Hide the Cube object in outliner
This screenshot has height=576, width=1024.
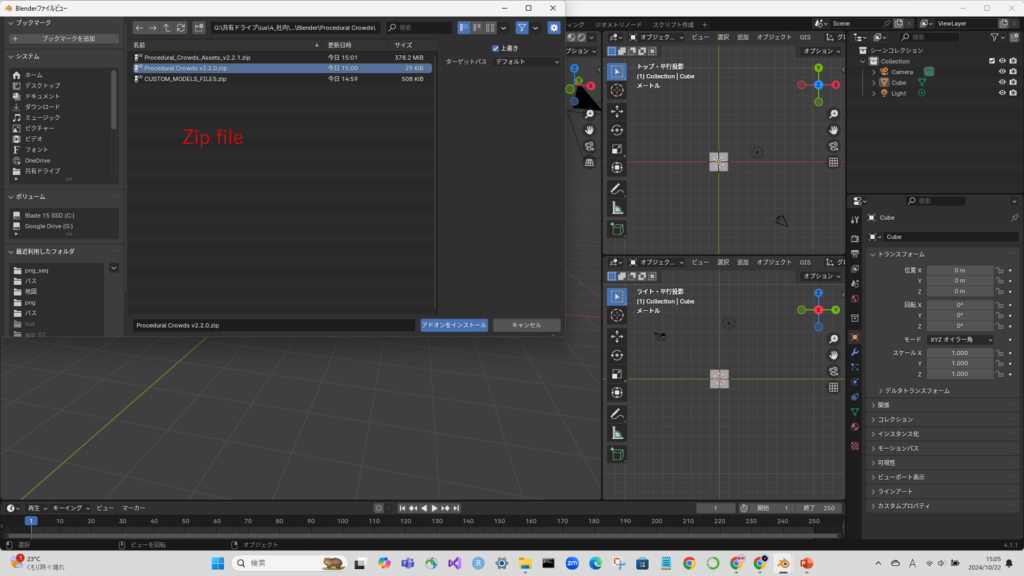click(1002, 82)
